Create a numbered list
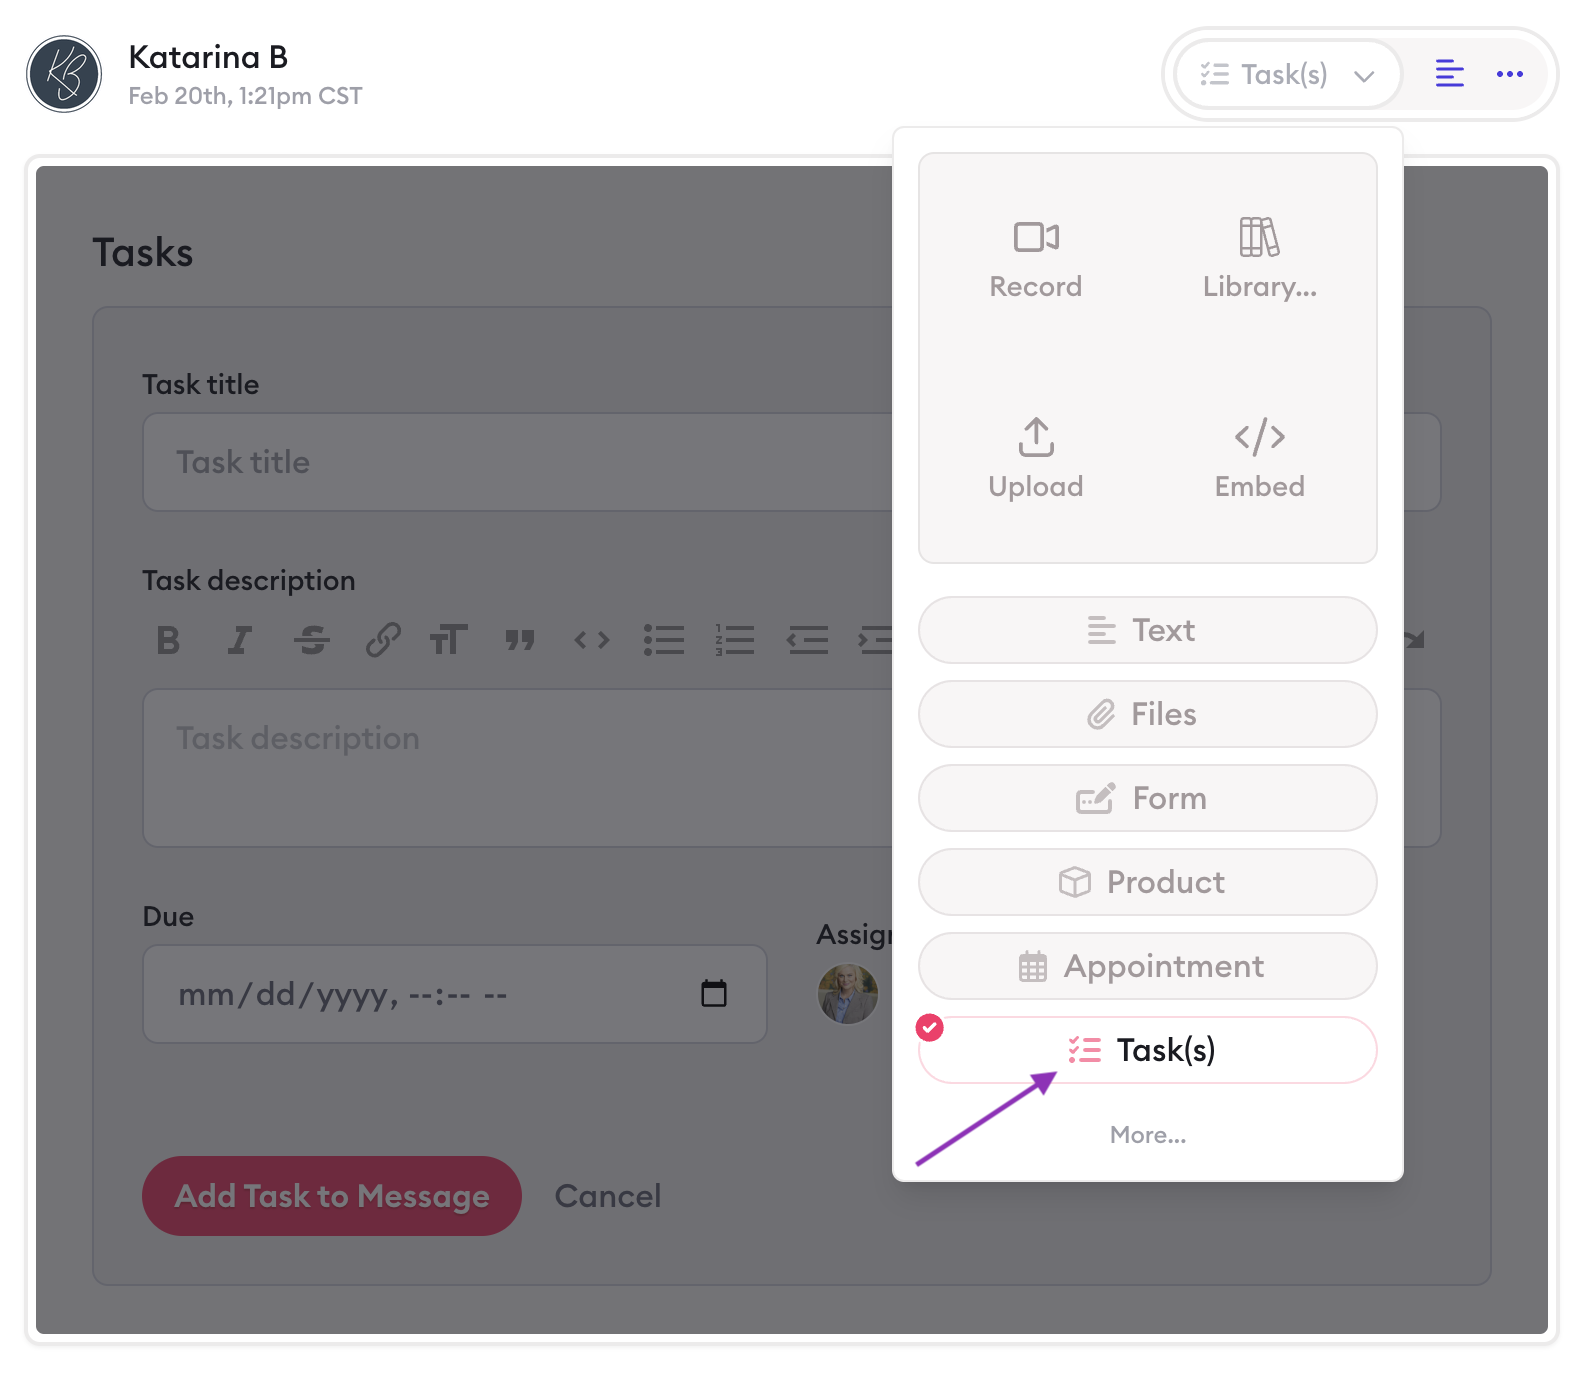 [x=735, y=640]
